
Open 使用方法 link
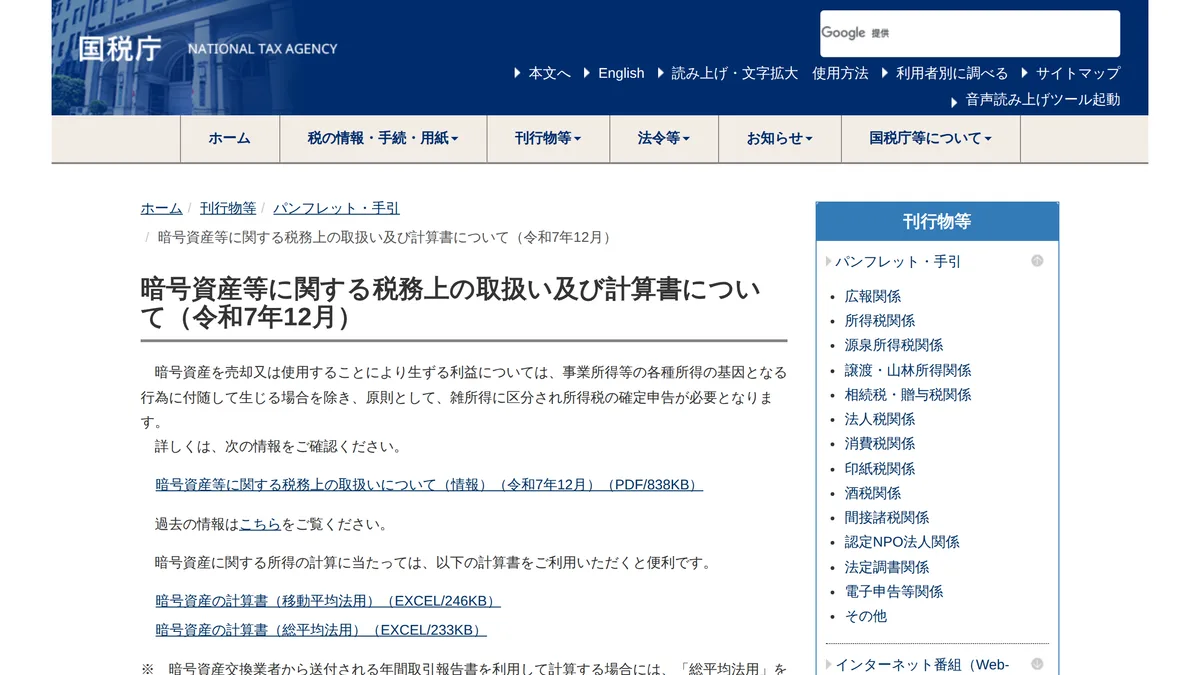point(840,73)
